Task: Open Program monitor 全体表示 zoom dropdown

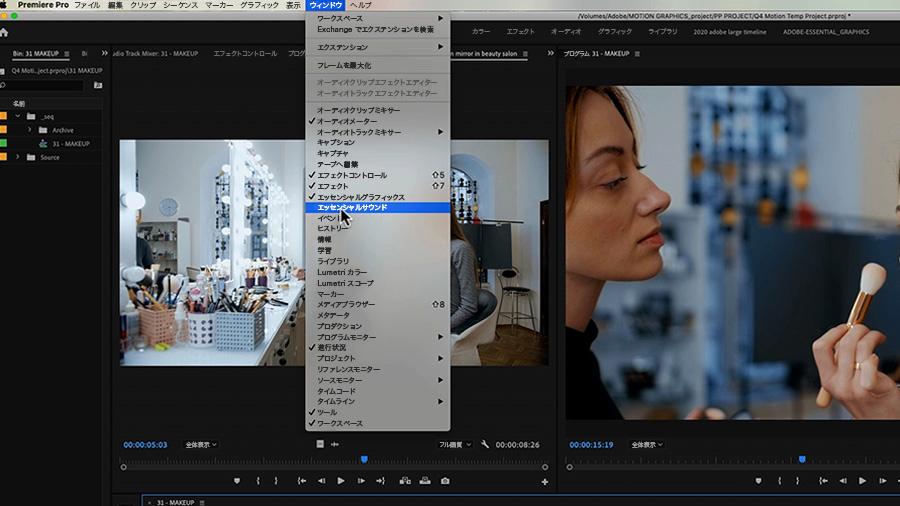Action: click(647, 445)
